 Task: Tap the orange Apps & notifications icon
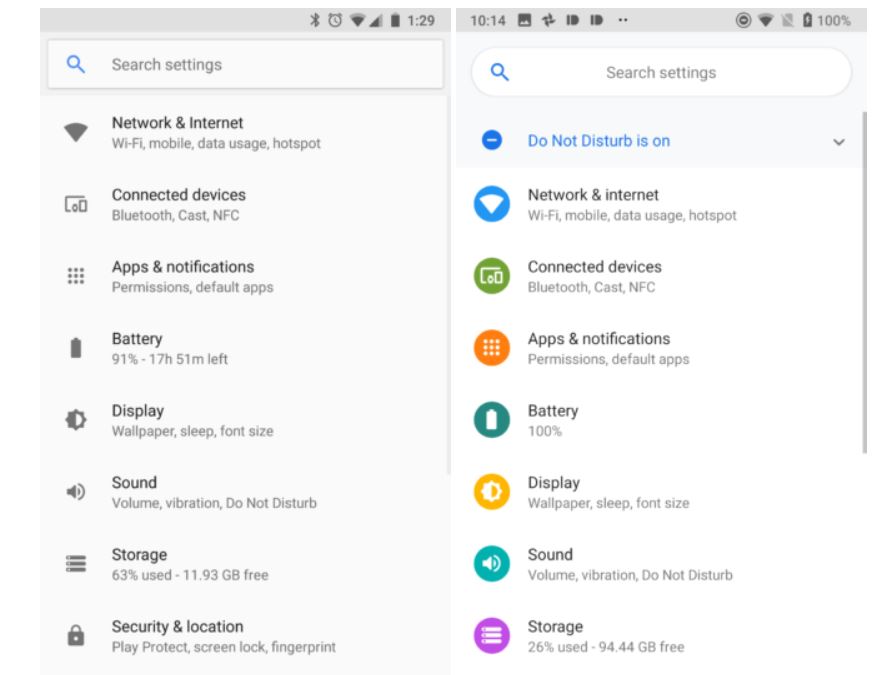[x=491, y=348]
